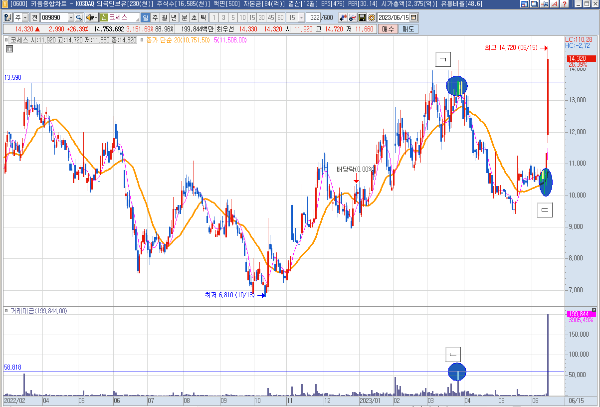Click the first window layout icon in the title bar

click(x=525, y=4)
